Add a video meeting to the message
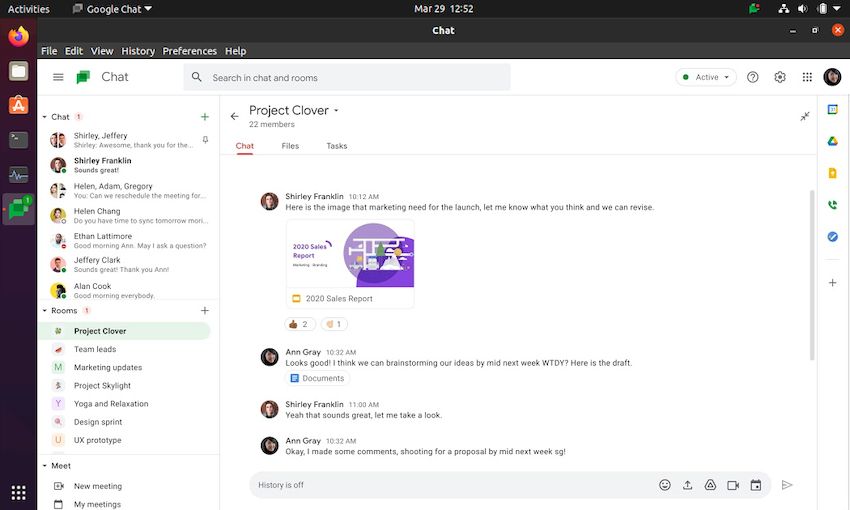This screenshot has width=850, height=510. 733,485
